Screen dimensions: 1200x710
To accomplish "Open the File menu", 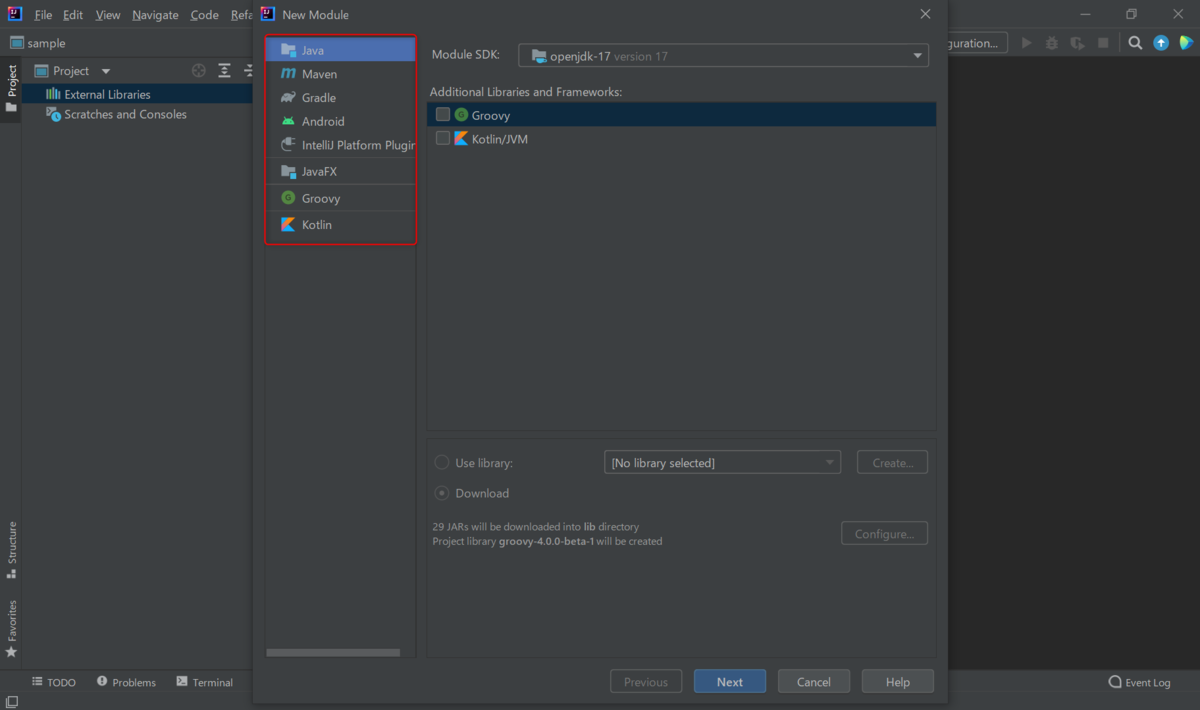I will tap(43, 15).
